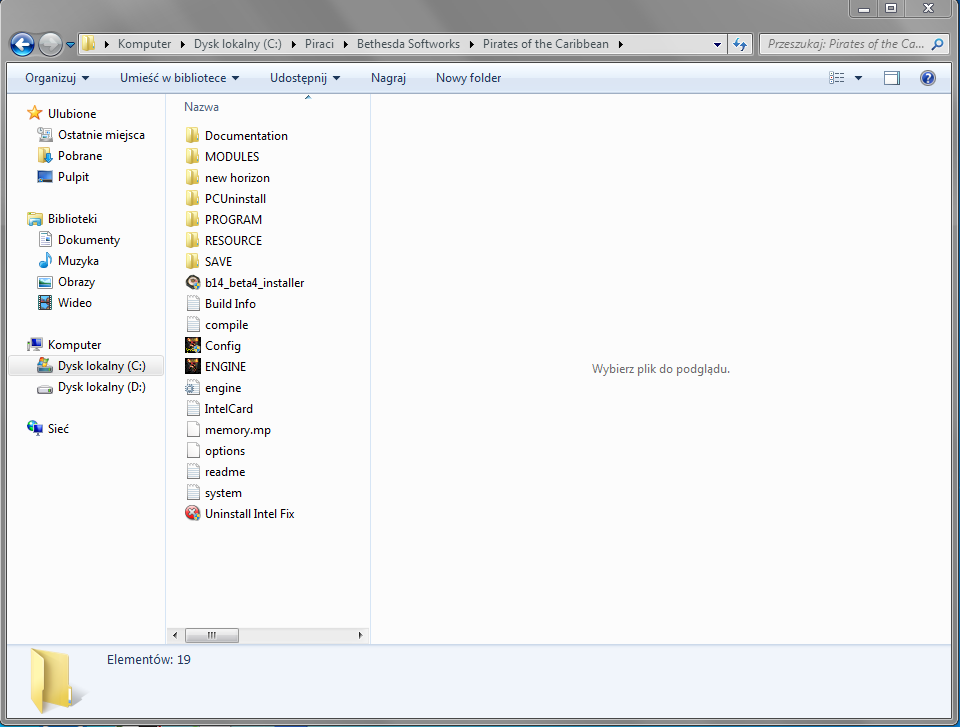Screen dimensions: 960x727
Task: Select the readme file
Action: [216, 472]
